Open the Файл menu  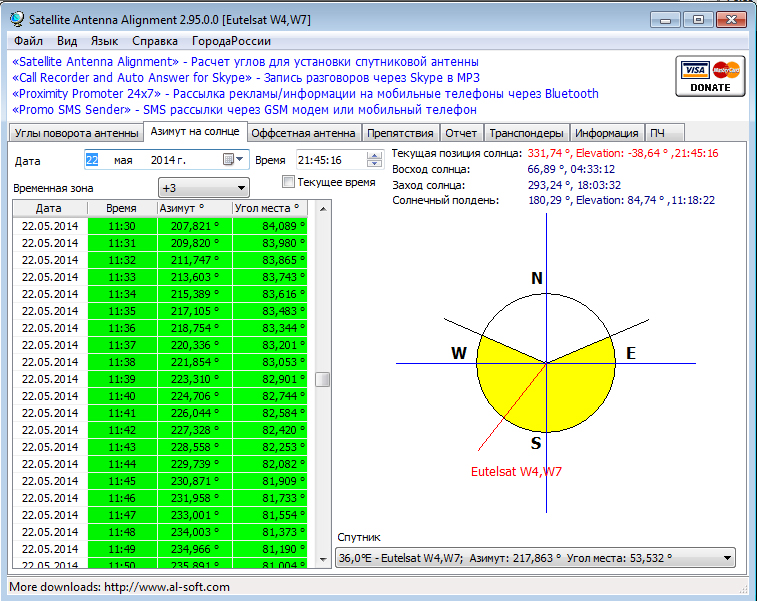coord(28,41)
